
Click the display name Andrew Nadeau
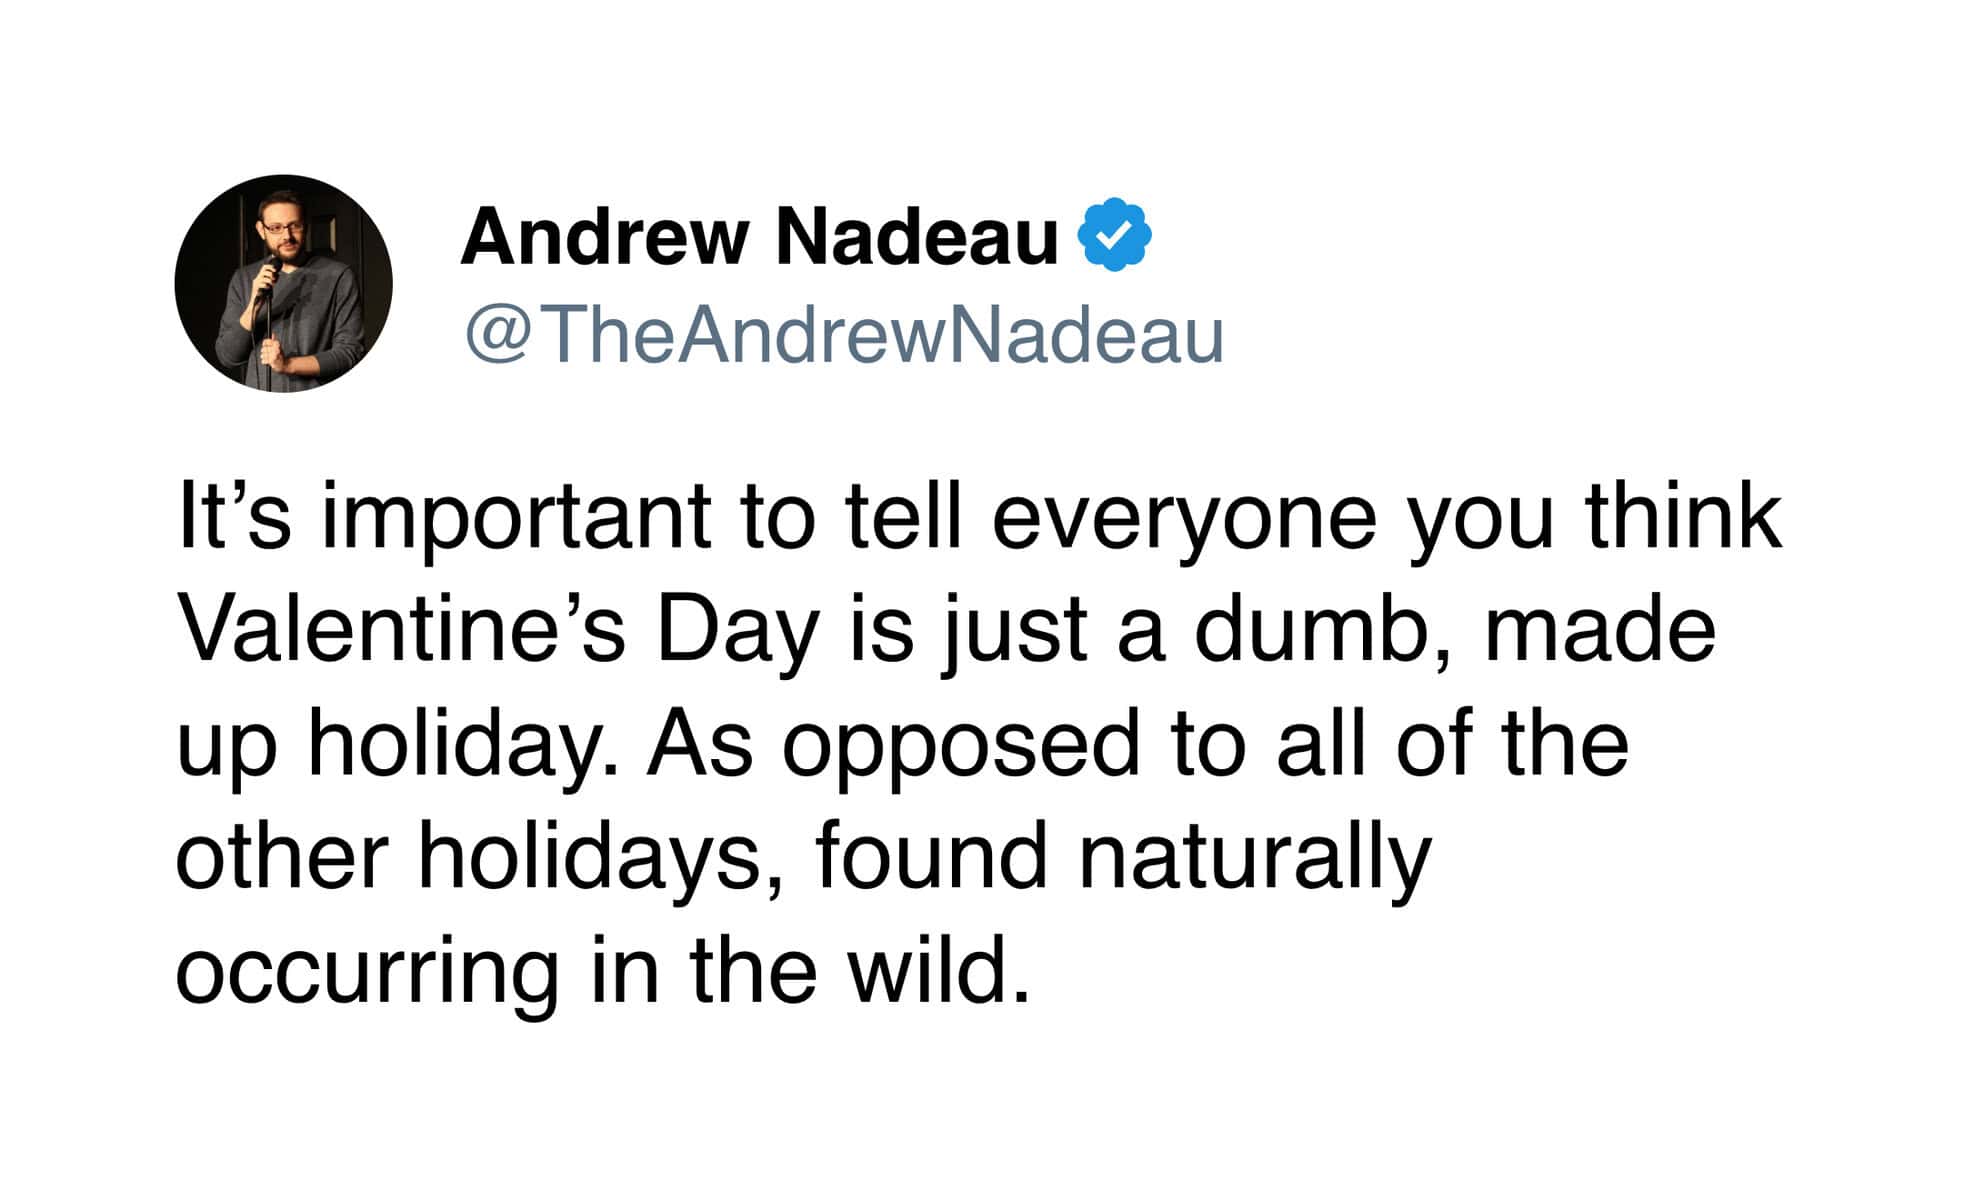758,237
